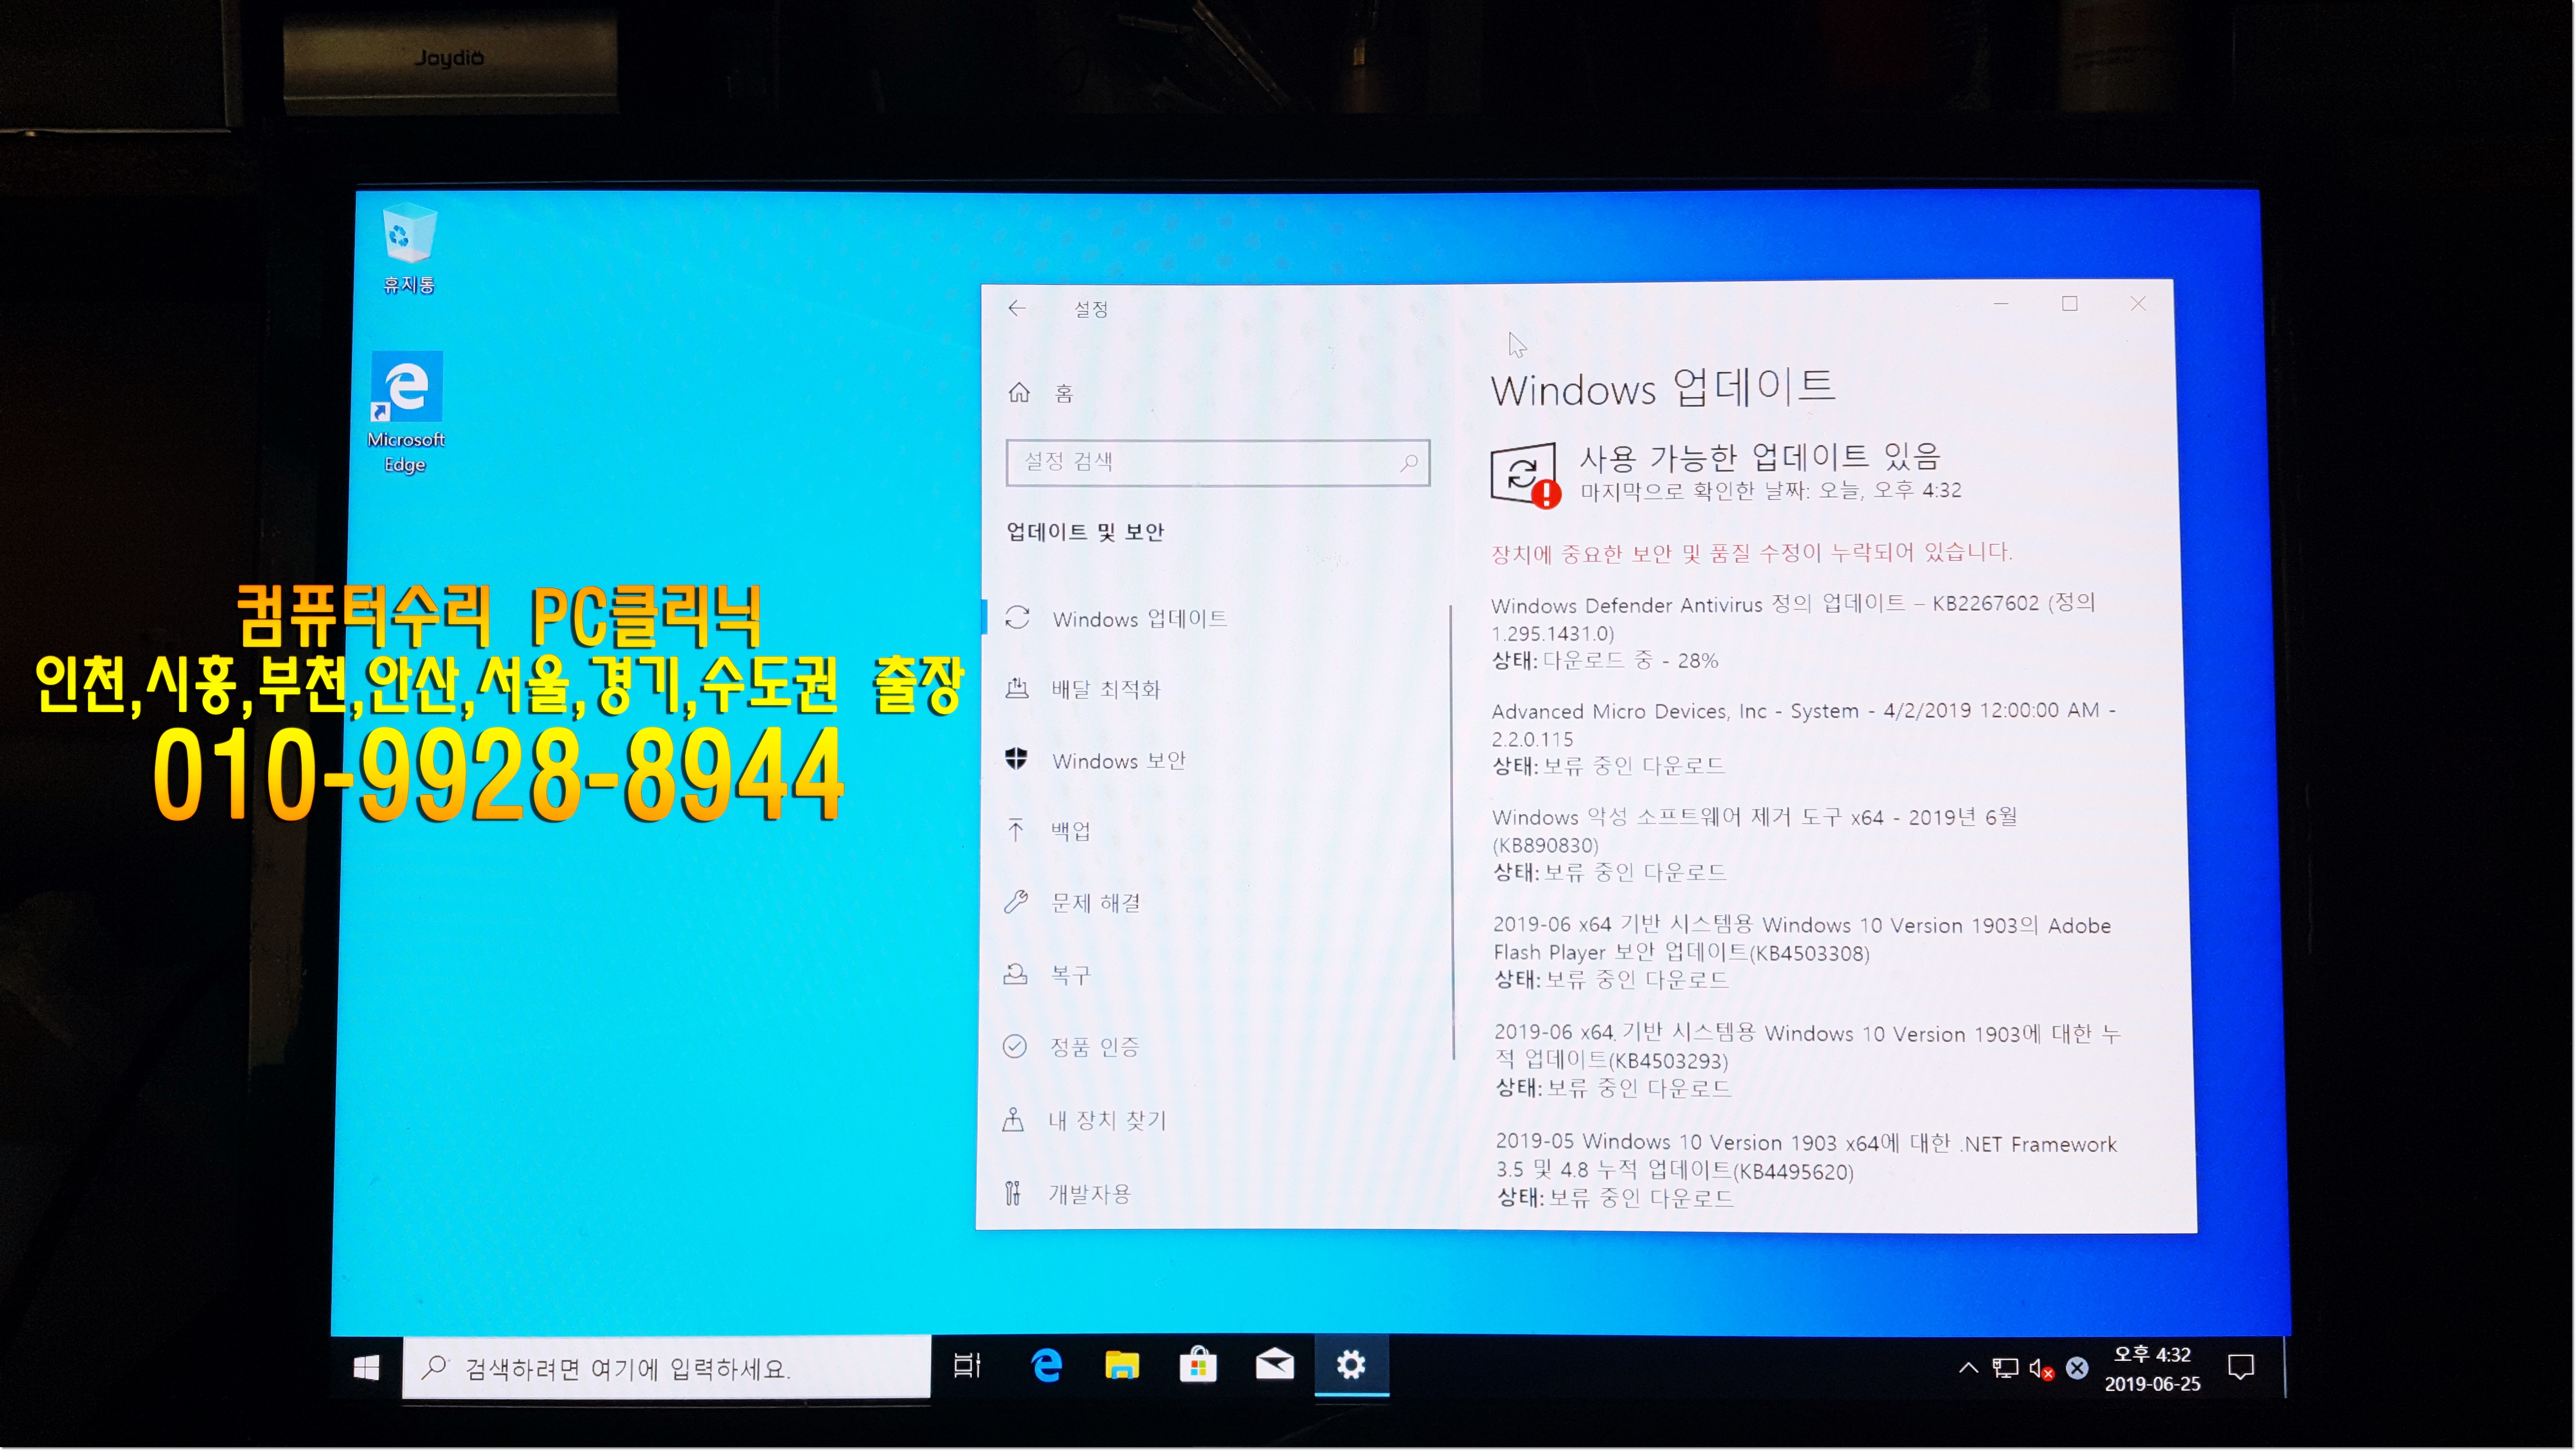Click the settings content vertical scrollbar
The image size is (2576, 1451).
1453,832
